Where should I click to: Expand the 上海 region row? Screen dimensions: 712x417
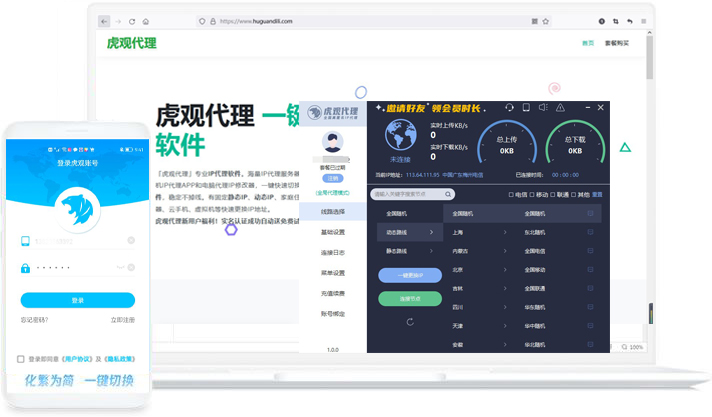(x=479, y=232)
